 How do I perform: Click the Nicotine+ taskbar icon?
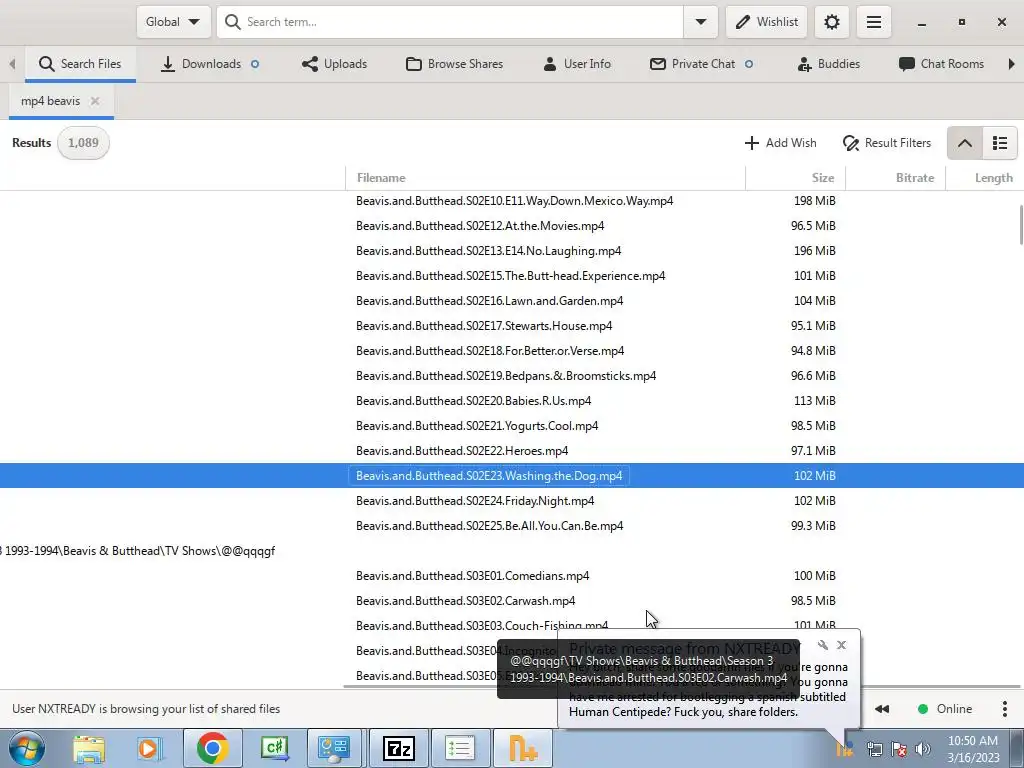[522, 748]
